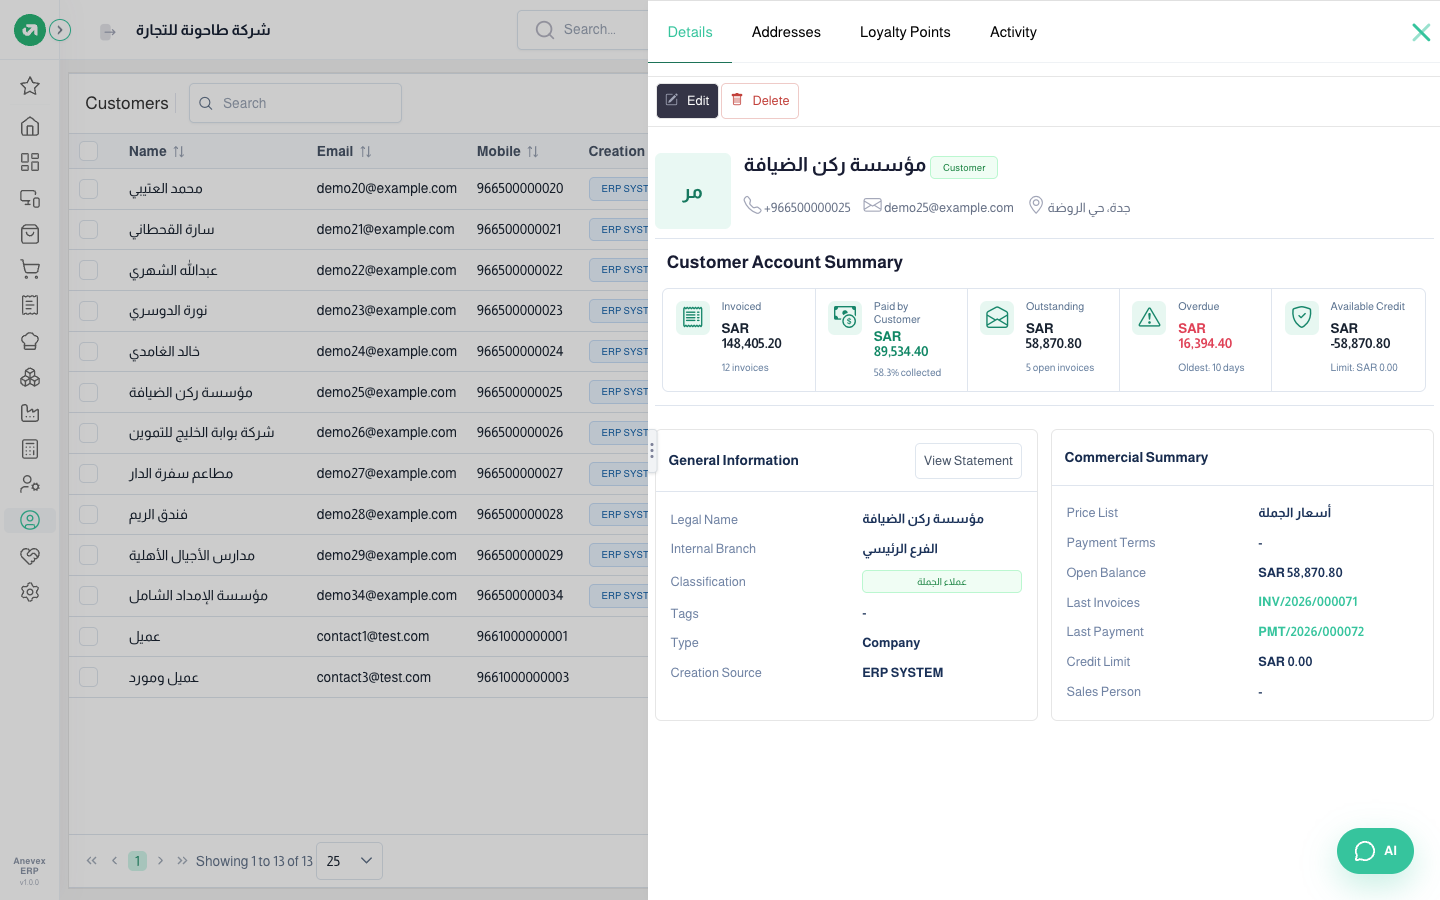
Task: Open calculator icon in sidebar
Action: click(30, 449)
